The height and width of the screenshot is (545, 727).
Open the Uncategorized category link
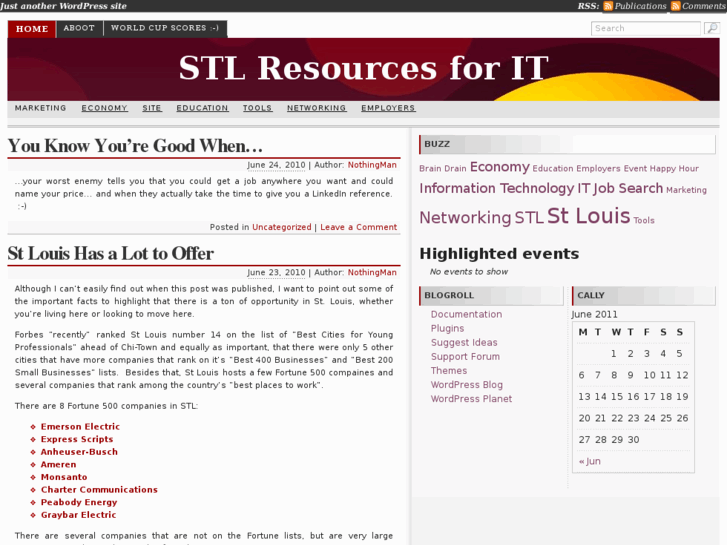point(281,227)
